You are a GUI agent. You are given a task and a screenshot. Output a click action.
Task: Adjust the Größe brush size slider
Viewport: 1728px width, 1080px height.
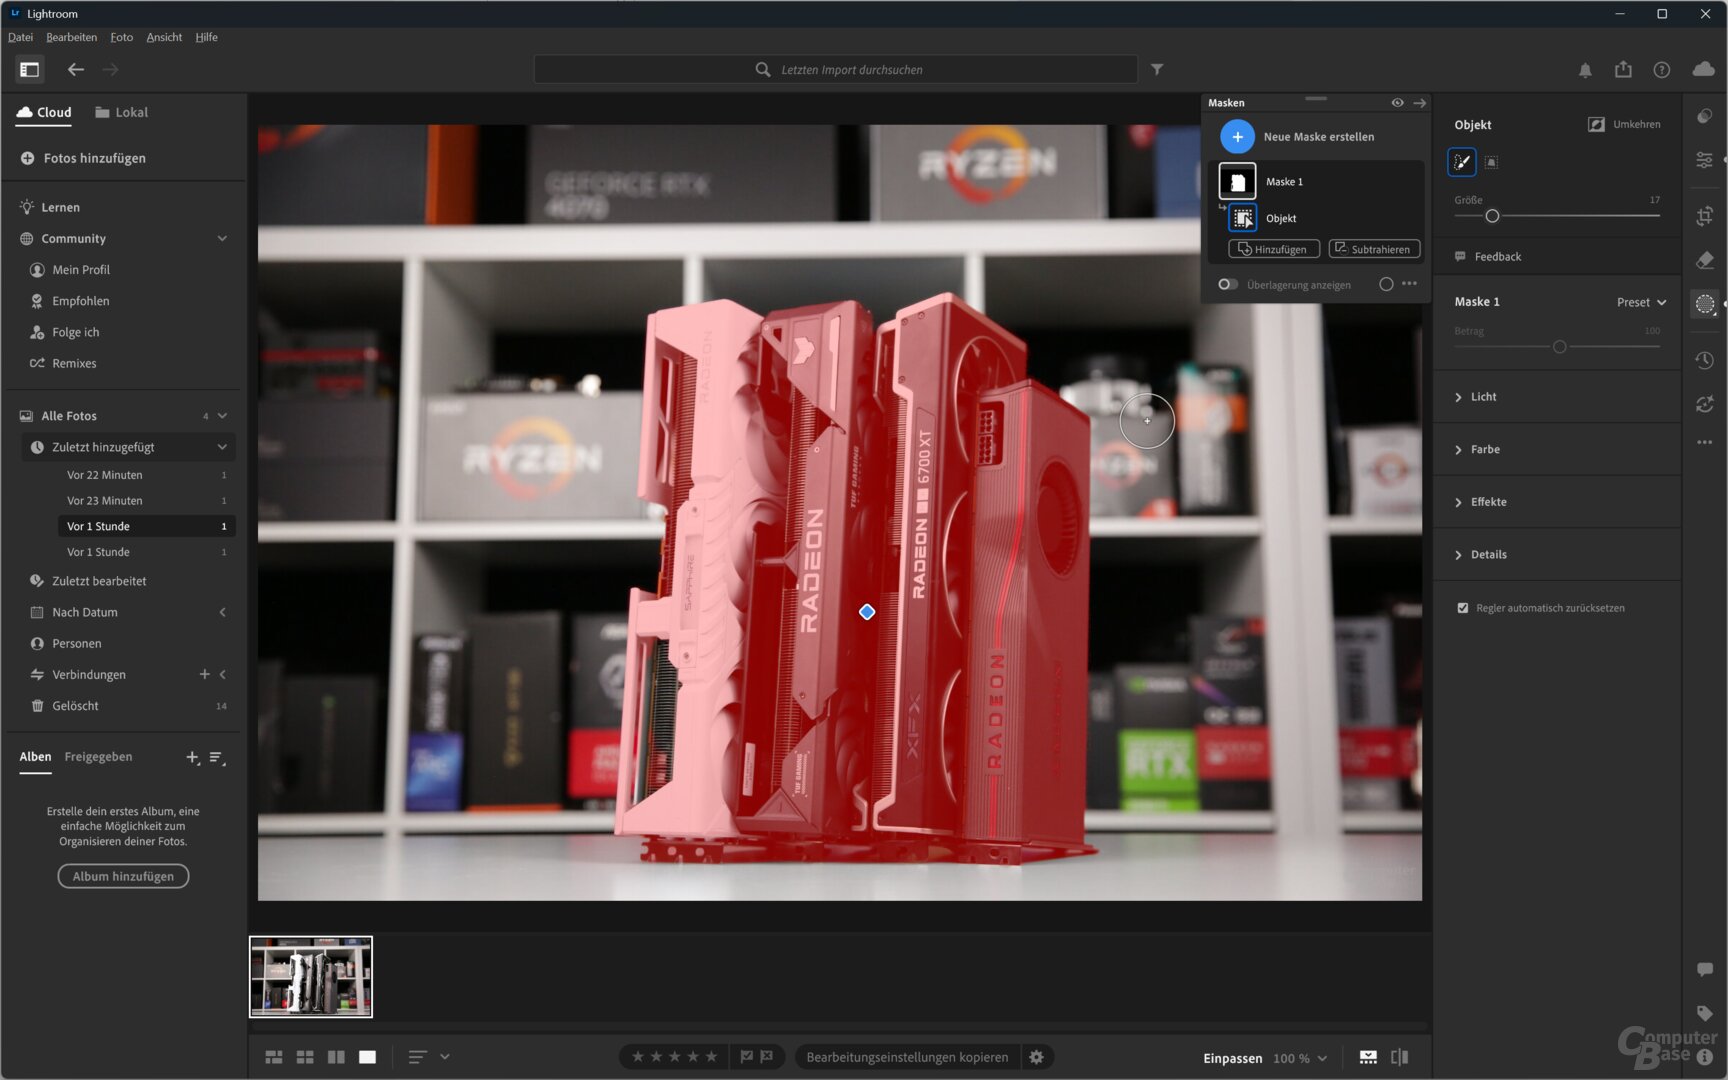(1492, 216)
